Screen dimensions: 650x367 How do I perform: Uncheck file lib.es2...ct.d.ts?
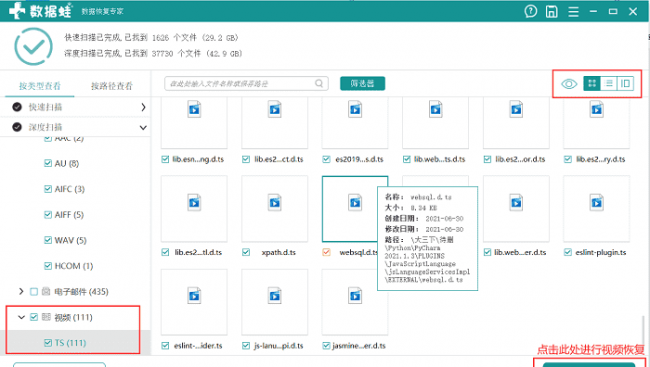pyautogui.click(x=246, y=159)
